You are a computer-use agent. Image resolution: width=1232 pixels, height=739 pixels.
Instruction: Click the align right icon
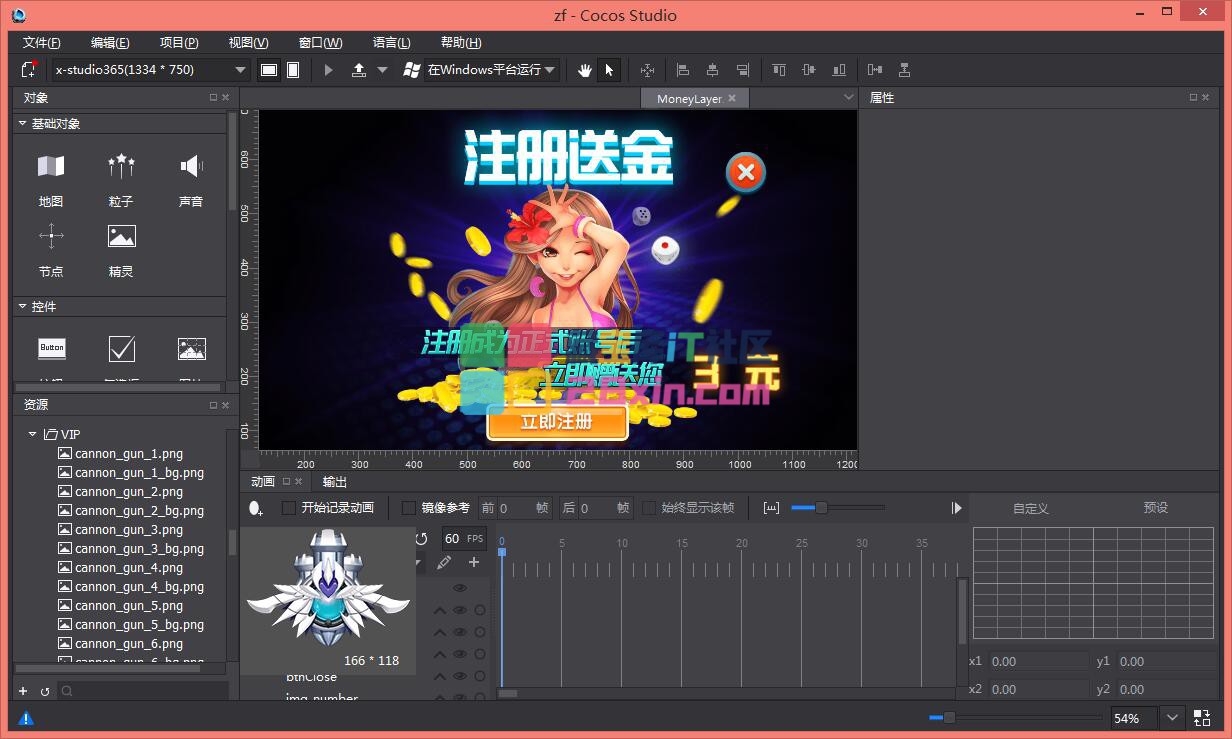point(742,70)
